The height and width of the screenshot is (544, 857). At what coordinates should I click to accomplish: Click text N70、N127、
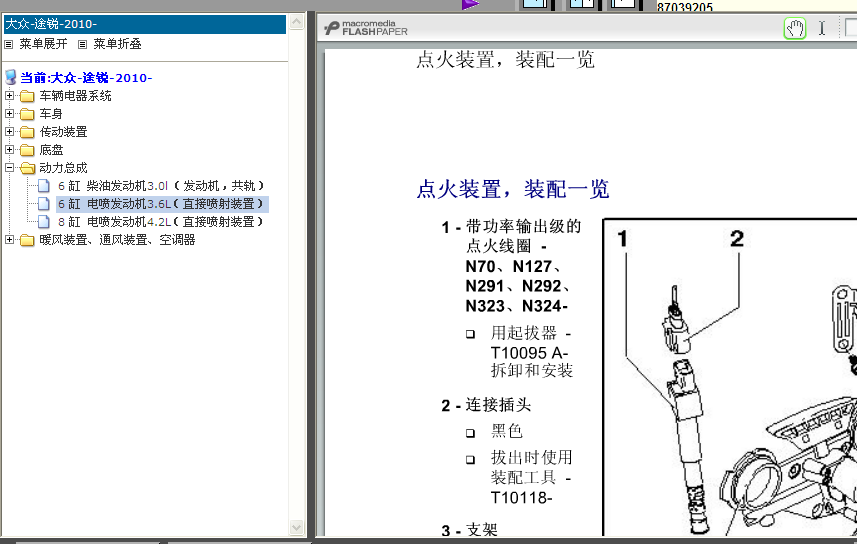[x=513, y=266]
